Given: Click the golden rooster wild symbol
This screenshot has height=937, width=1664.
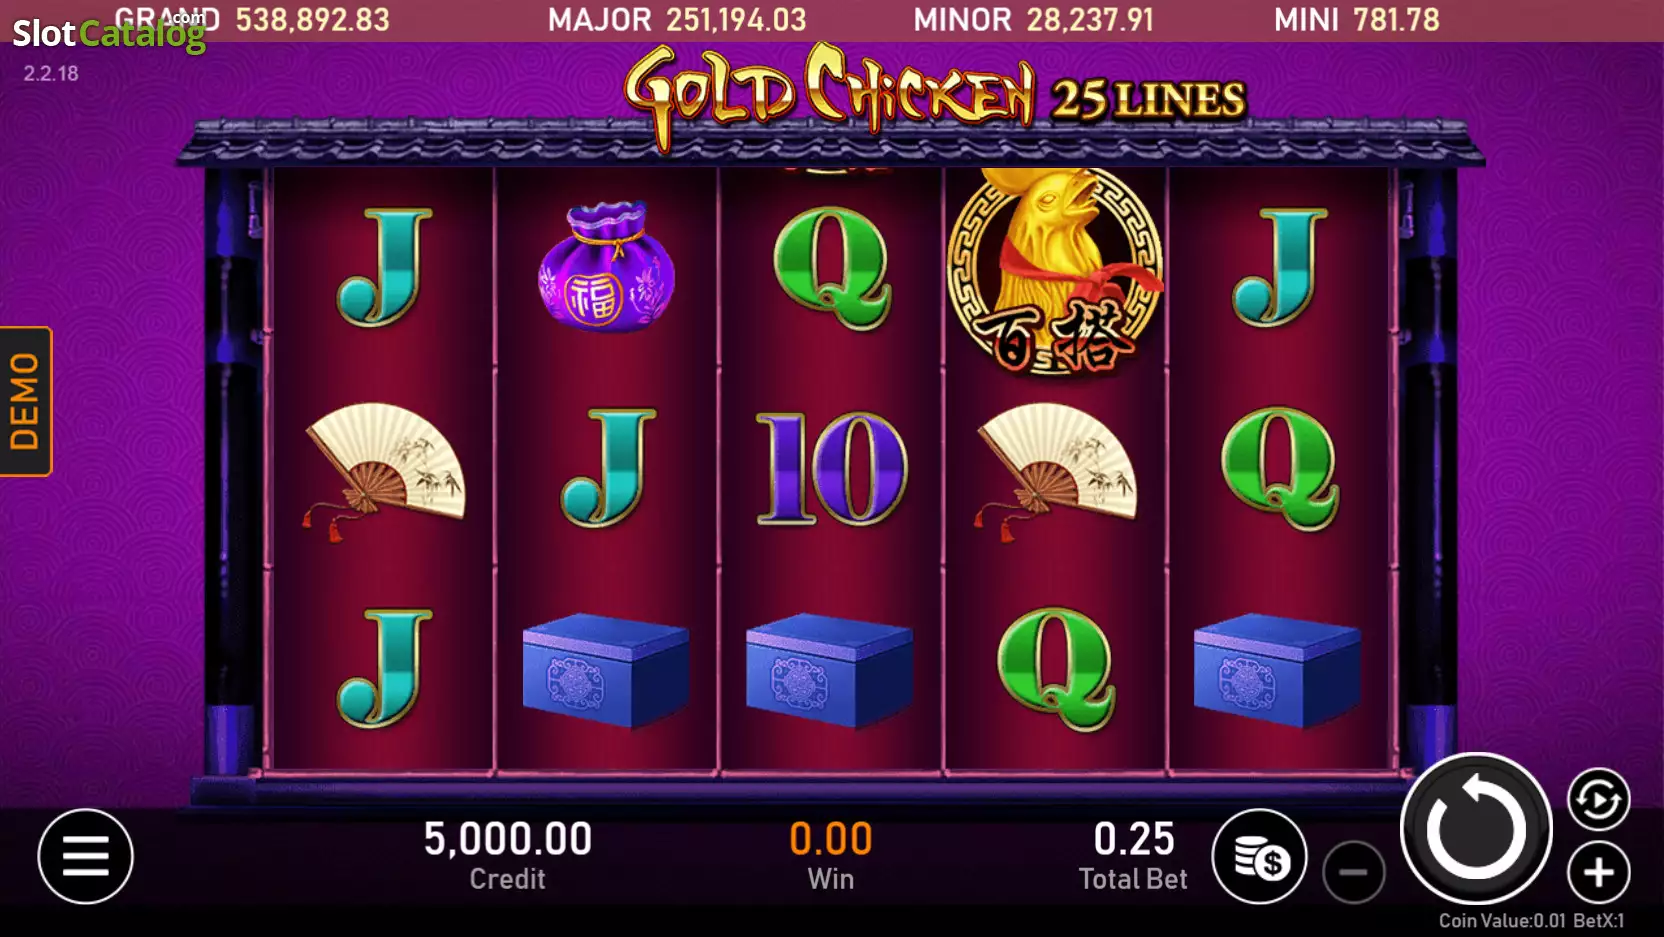Looking at the screenshot, I should tap(1056, 270).
